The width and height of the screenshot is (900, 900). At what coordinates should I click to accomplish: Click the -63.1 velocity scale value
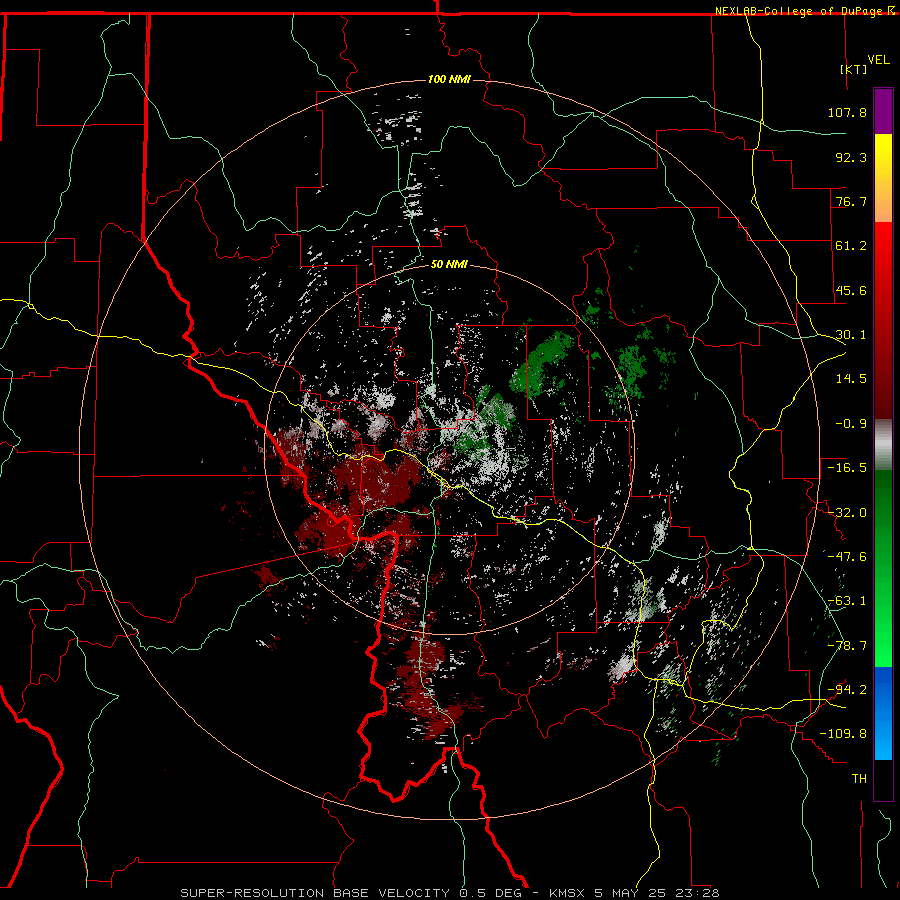847,601
